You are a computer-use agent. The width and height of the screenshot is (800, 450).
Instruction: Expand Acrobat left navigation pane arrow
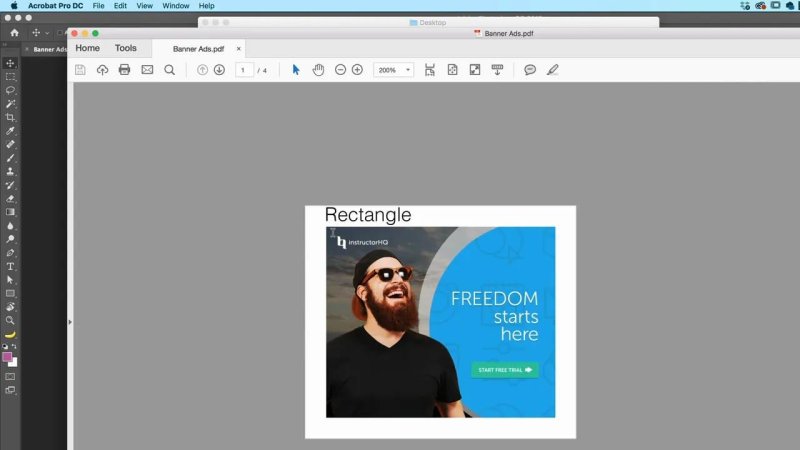point(70,322)
